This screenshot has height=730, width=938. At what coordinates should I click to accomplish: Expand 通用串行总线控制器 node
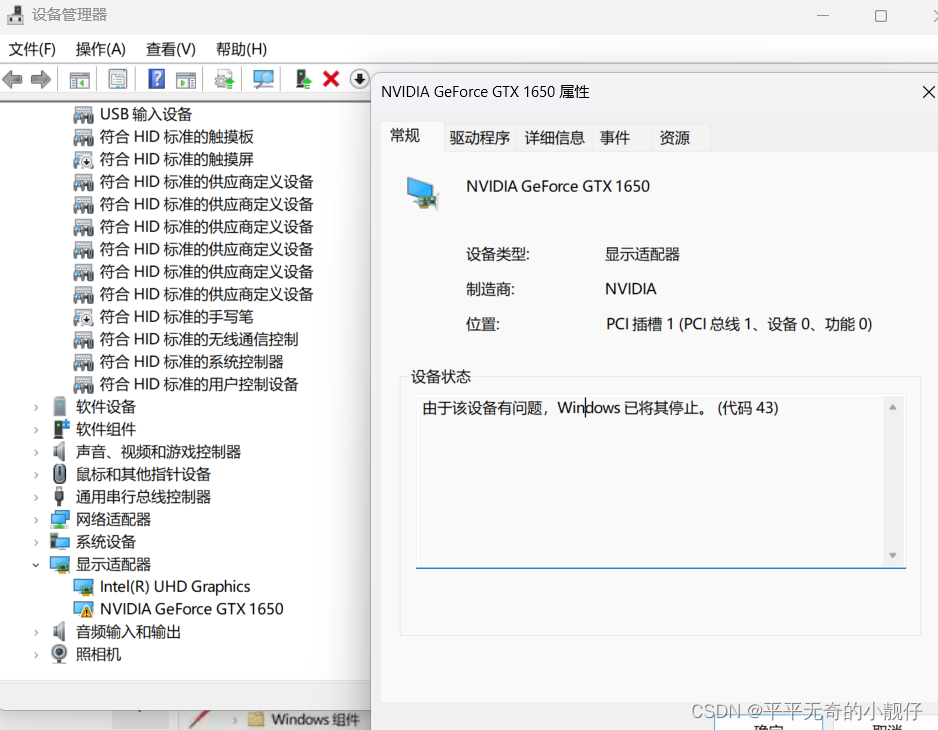[36, 497]
